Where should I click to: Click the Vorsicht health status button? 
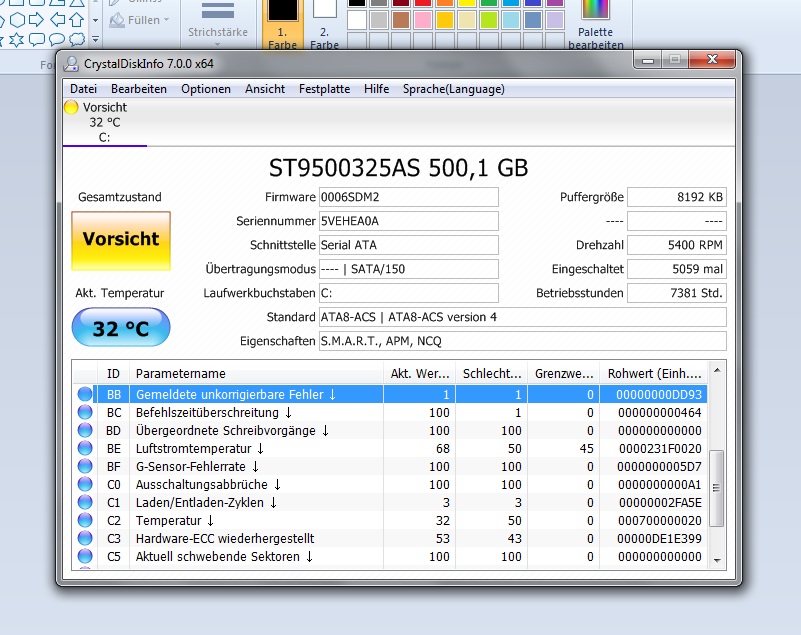(121, 241)
